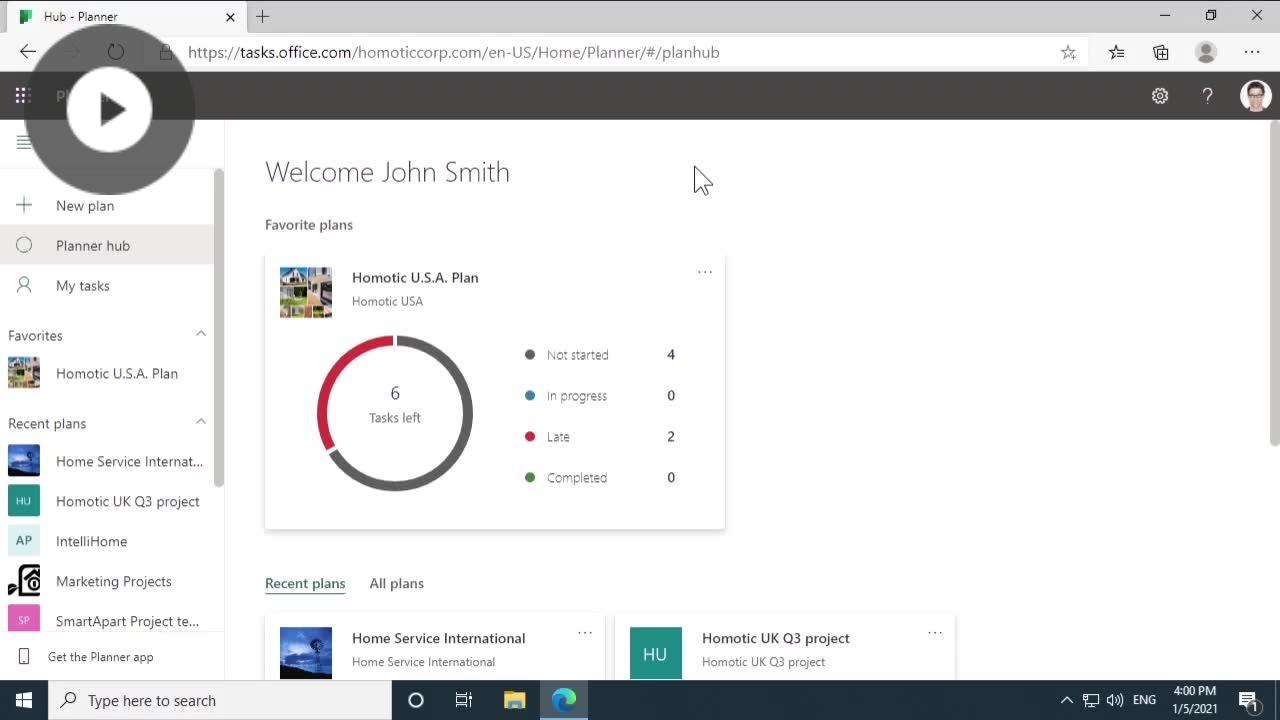Open Home Service Internat... in sidebar
Image resolution: width=1280 pixels, height=720 pixels.
(107, 461)
